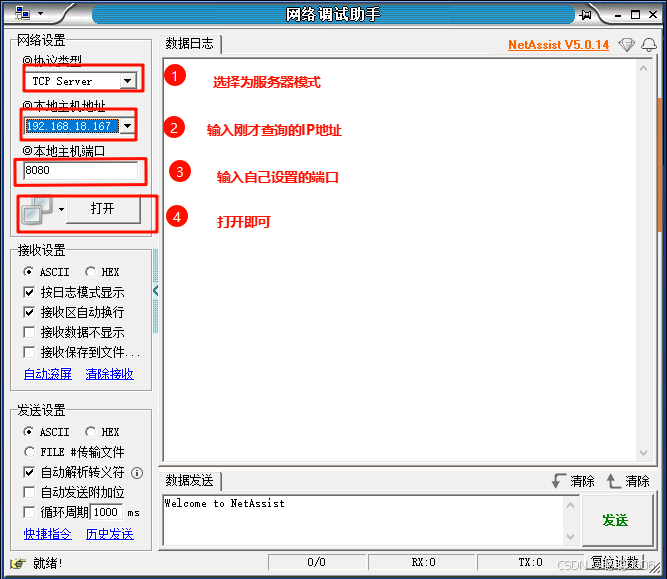The image size is (667, 579).
Task: Click the 自动滚屏 link
Action: coord(48,374)
